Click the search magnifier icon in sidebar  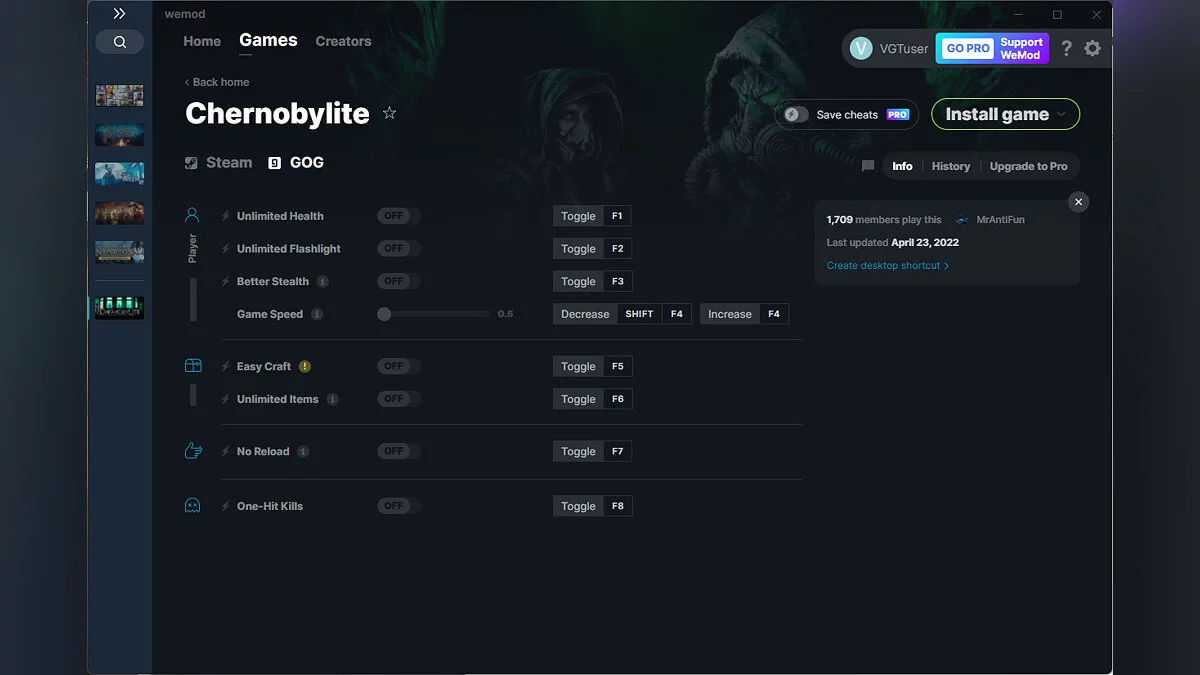click(120, 42)
